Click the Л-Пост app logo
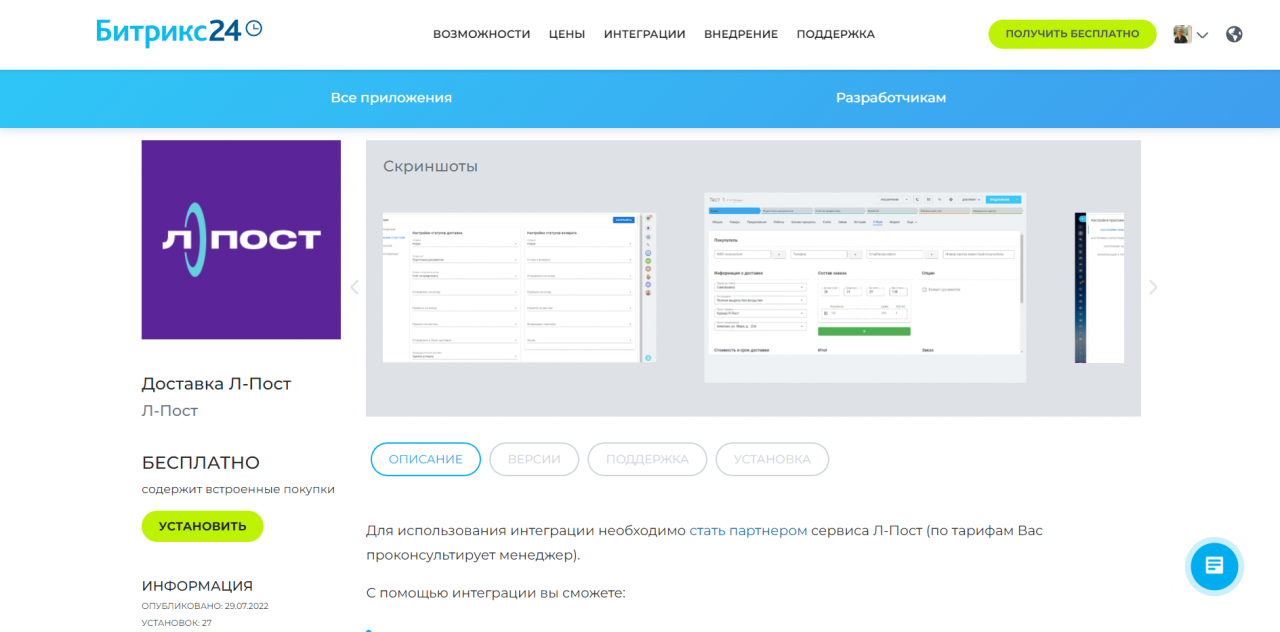 [x=241, y=240]
